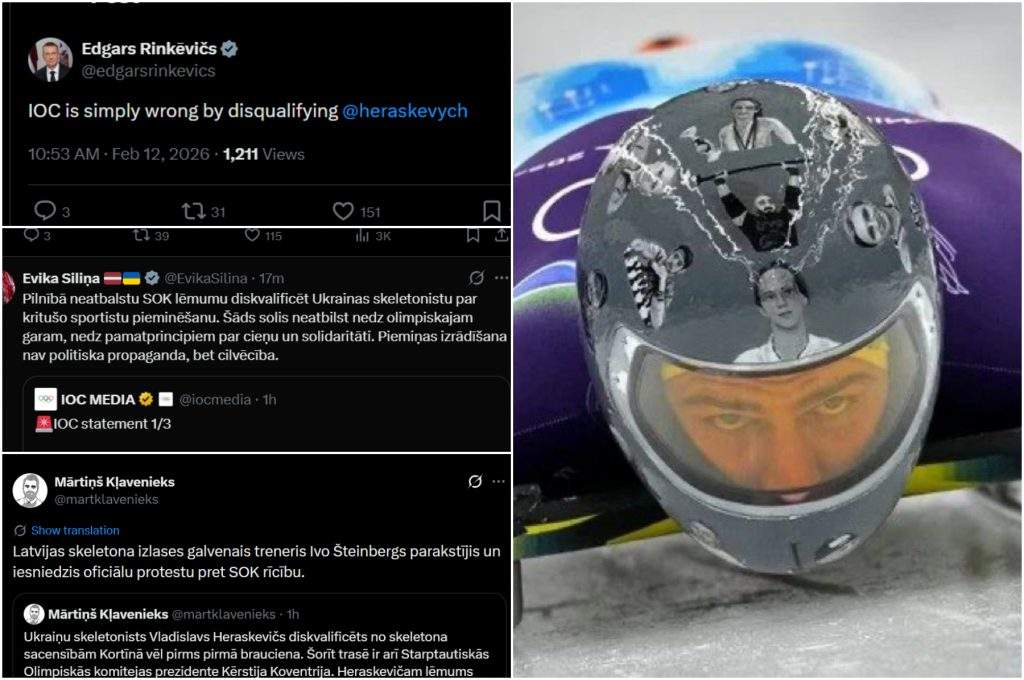
Task: Open more options on Evika Siliņa tweet
Action: 502,278
